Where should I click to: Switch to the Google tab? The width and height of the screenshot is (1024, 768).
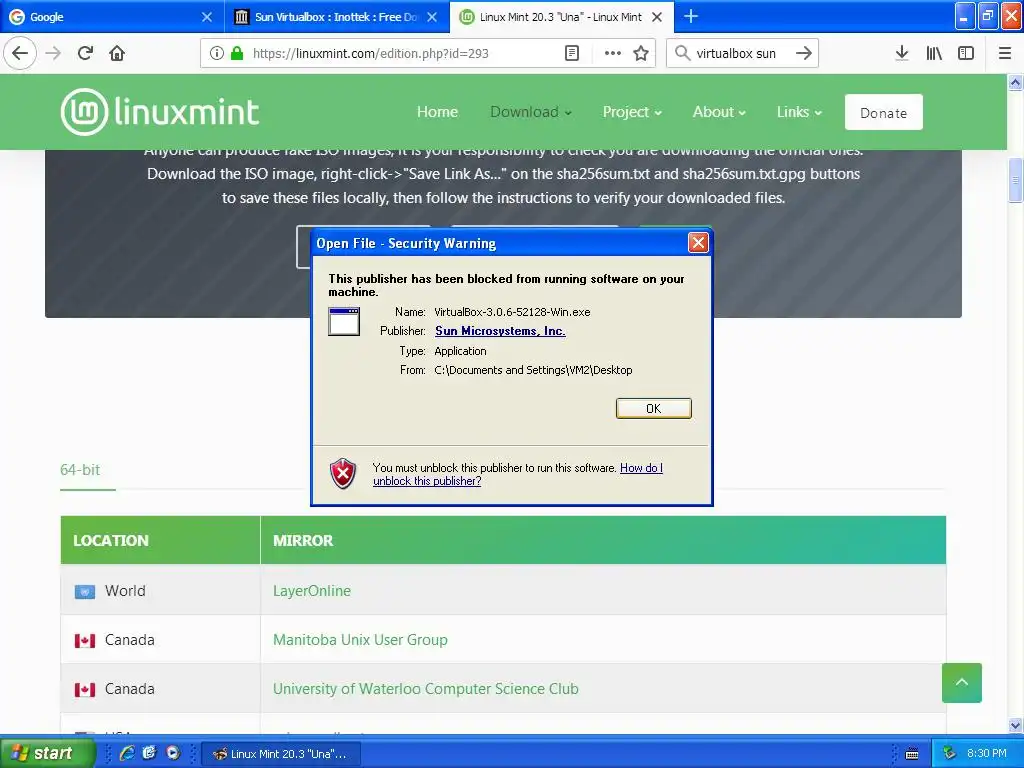click(112, 17)
